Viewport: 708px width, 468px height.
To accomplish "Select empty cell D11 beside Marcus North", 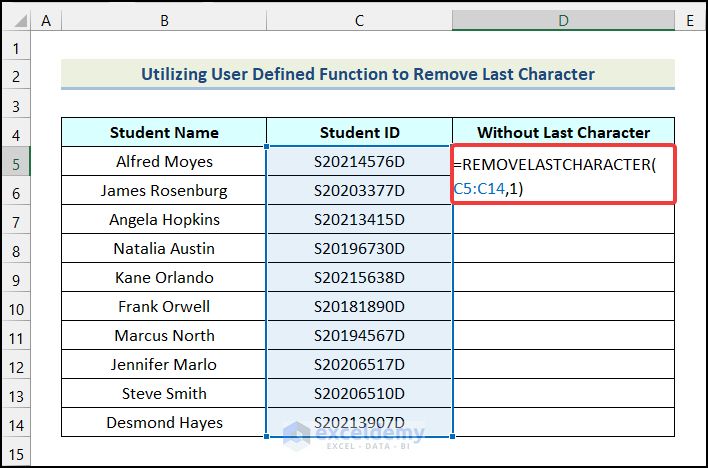I will pyautogui.click(x=564, y=335).
